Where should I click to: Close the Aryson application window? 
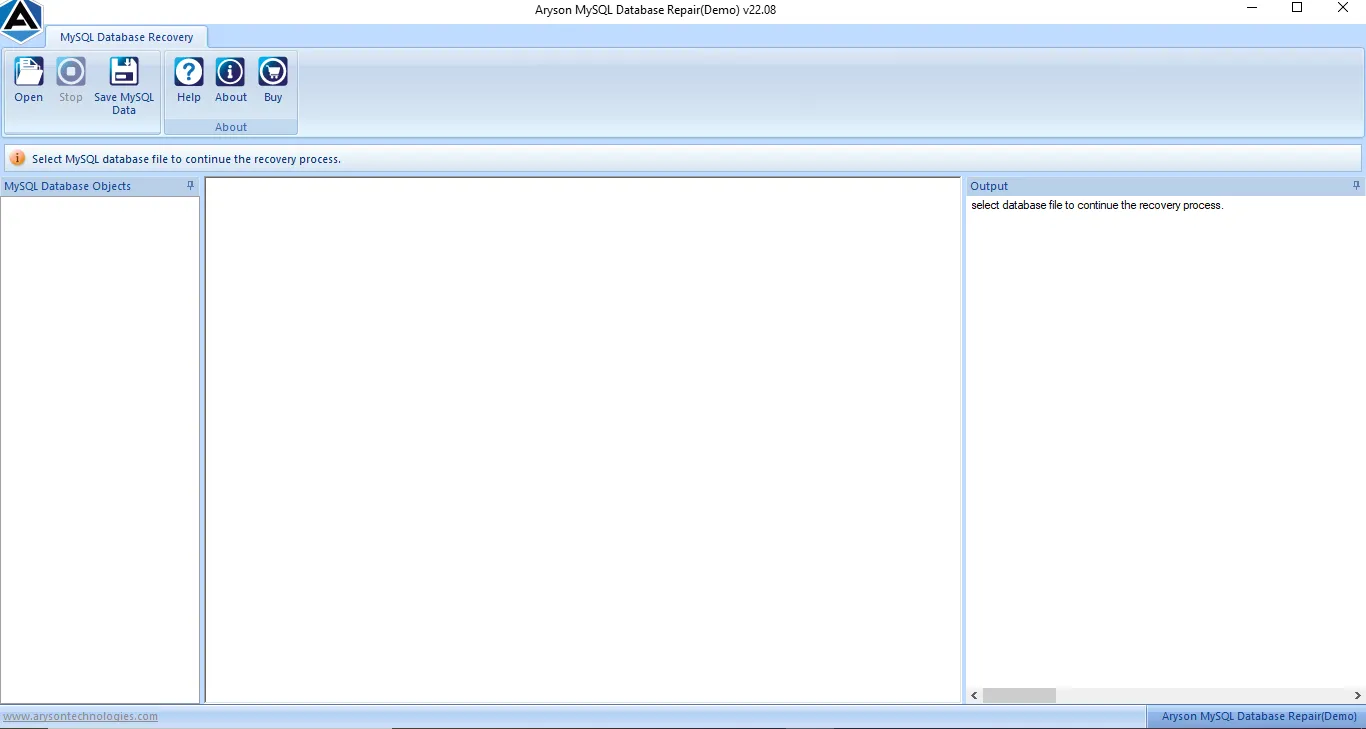pyautogui.click(x=1343, y=8)
